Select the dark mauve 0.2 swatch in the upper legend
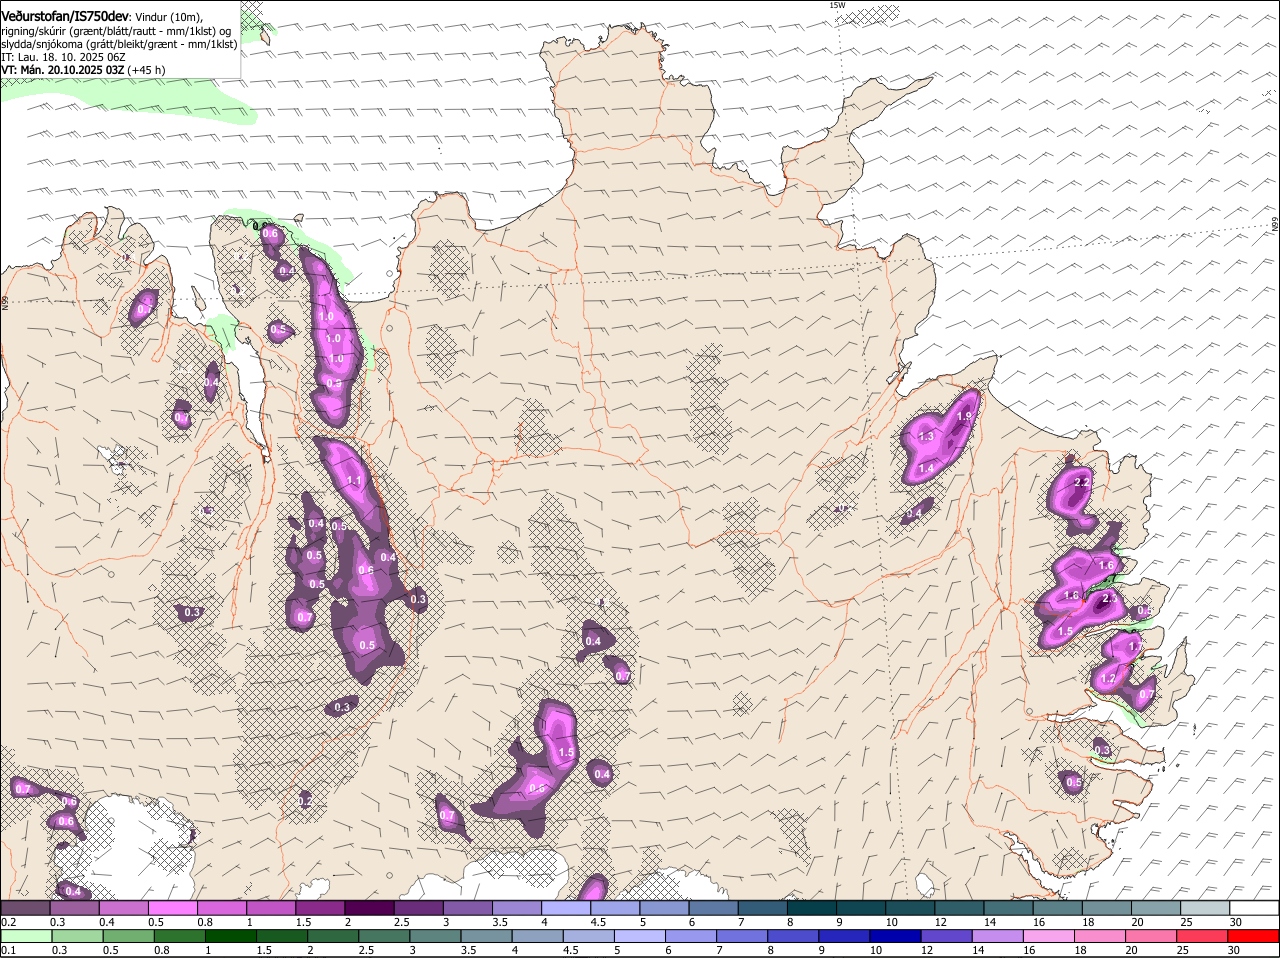Image resolution: width=1280 pixels, height=958 pixels. coord(25,907)
